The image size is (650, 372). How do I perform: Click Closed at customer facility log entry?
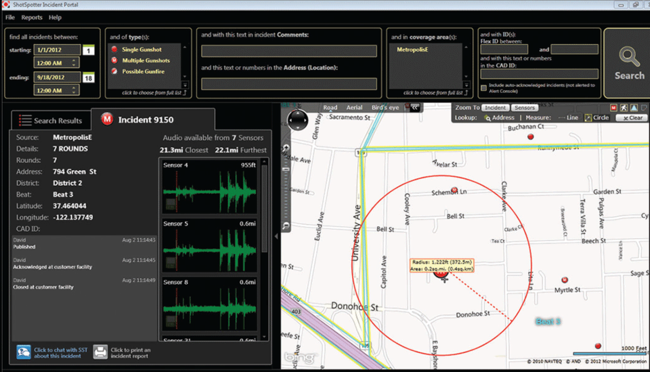[x=84, y=284]
